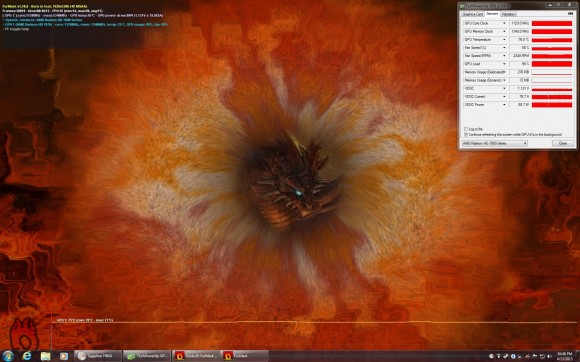Open Windows Media Player taskbar icon
580x362 pixels.
[x=64, y=356]
